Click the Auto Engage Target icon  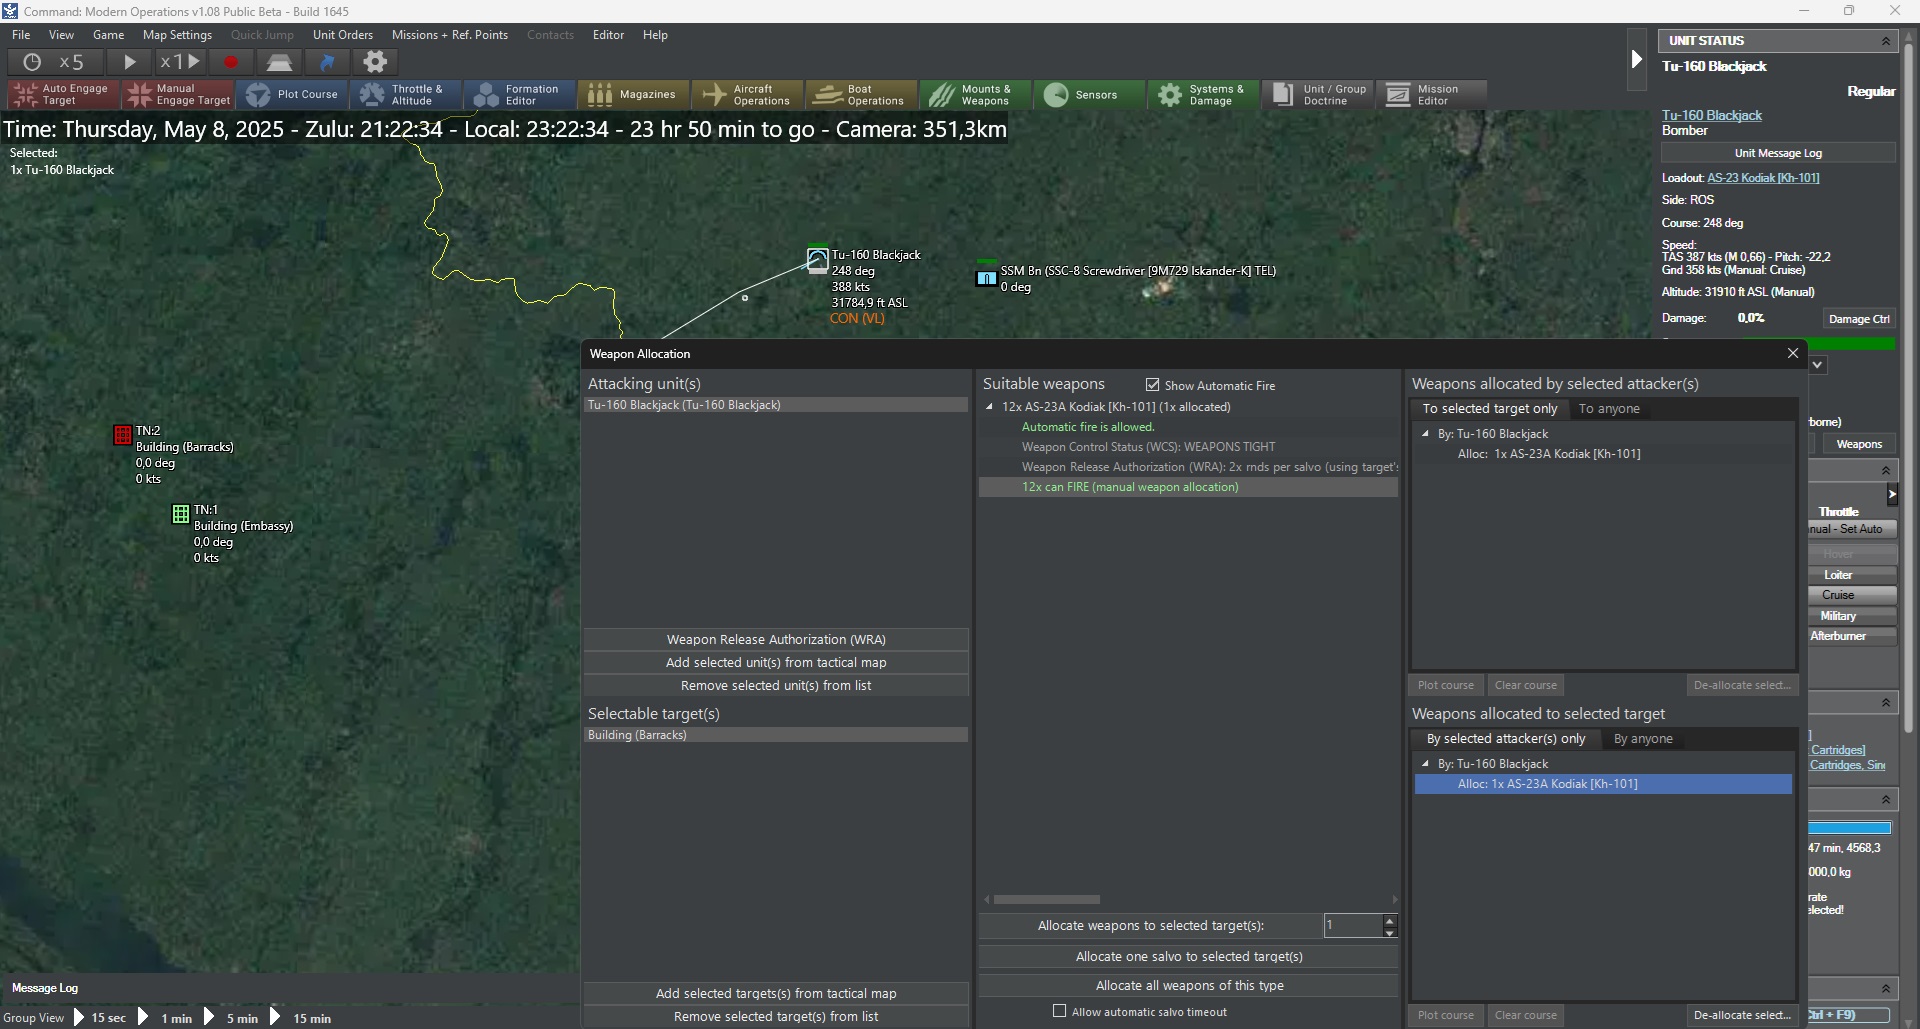[x=26, y=95]
